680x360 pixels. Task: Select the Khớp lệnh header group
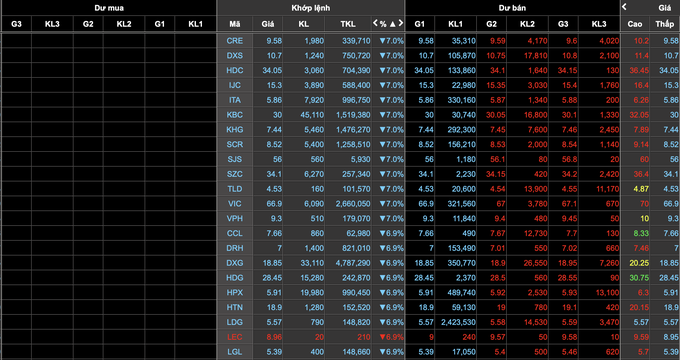311,8
